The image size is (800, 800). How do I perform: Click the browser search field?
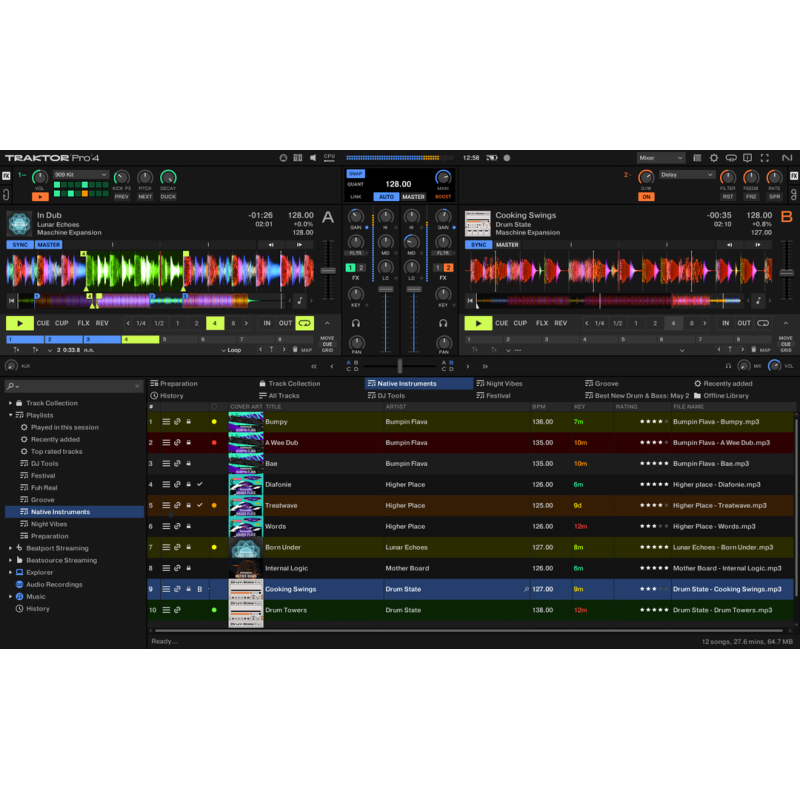tap(74, 386)
